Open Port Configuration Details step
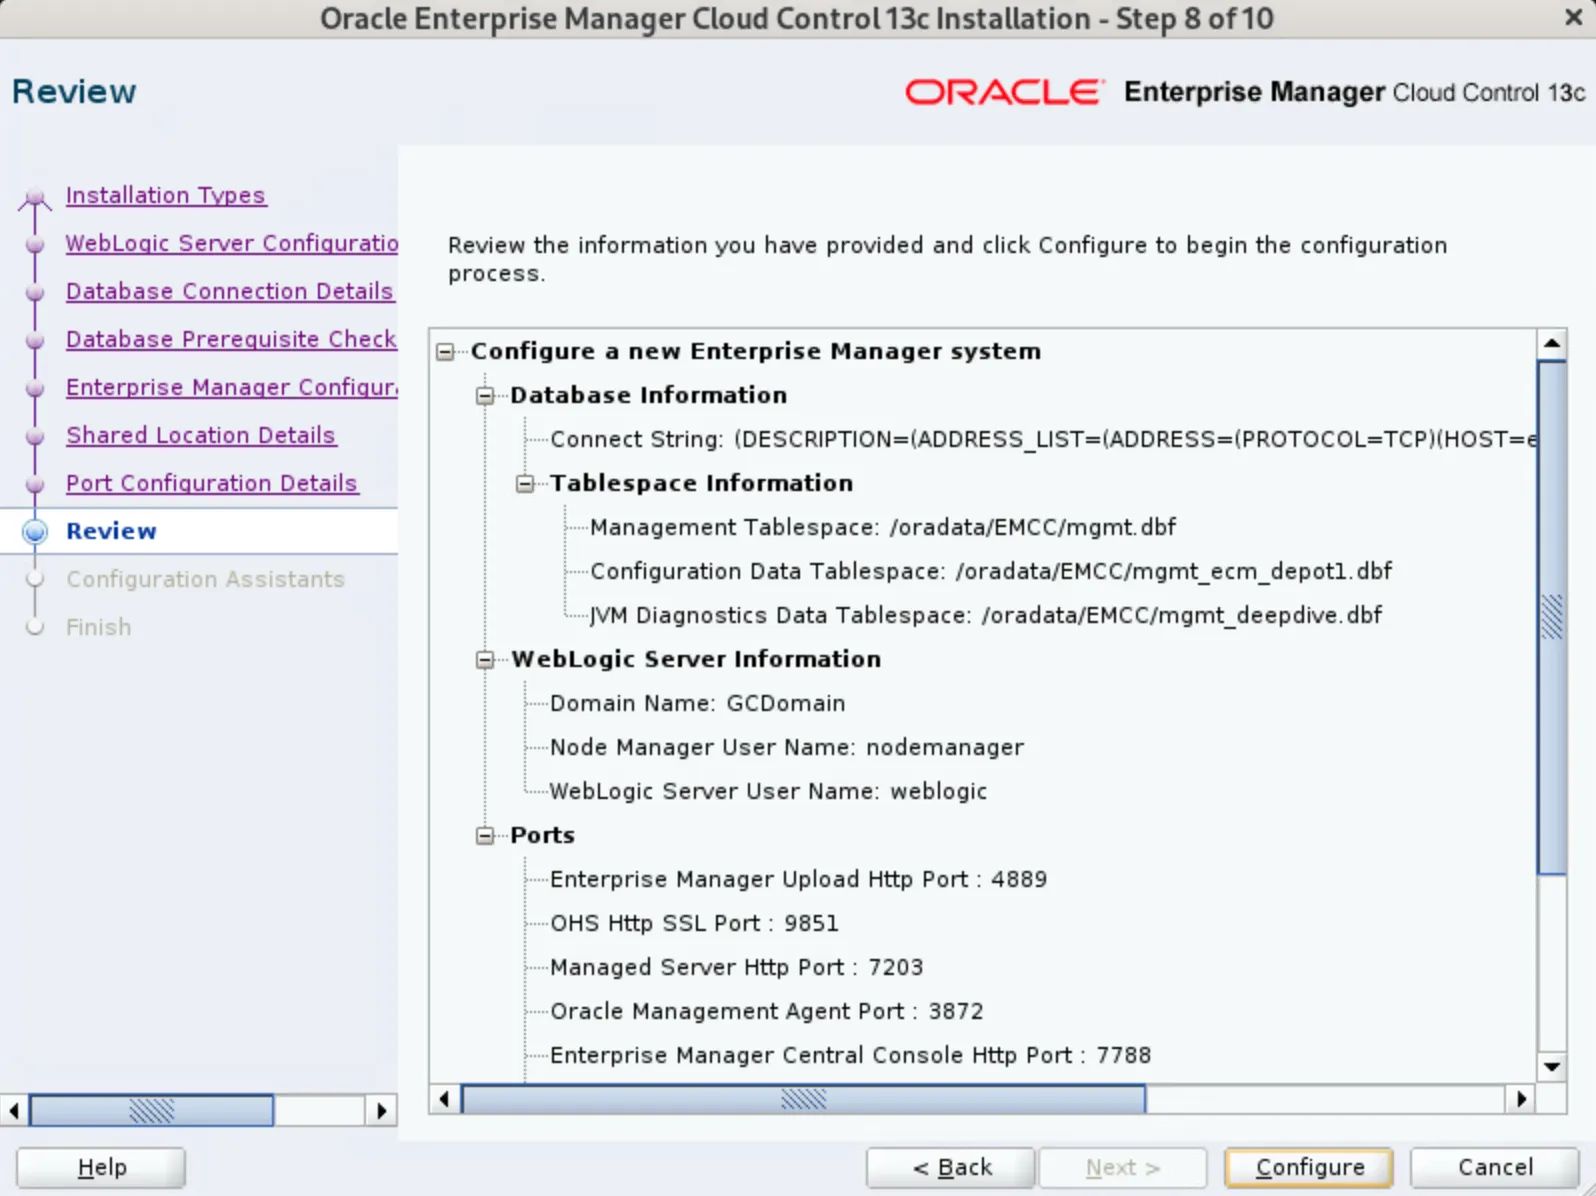 click(212, 483)
